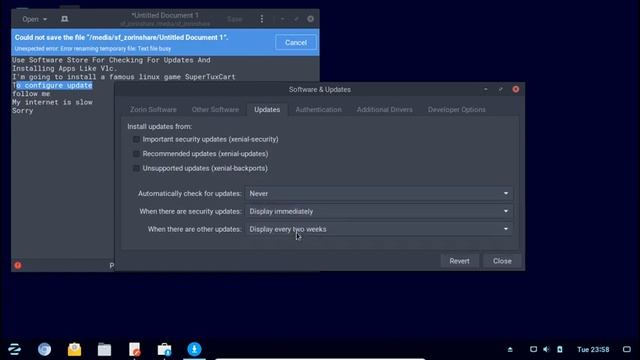Launch Chromium browser from taskbar
The width and height of the screenshot is (640, 360).
pyautogui.click(x=44, y=349)
